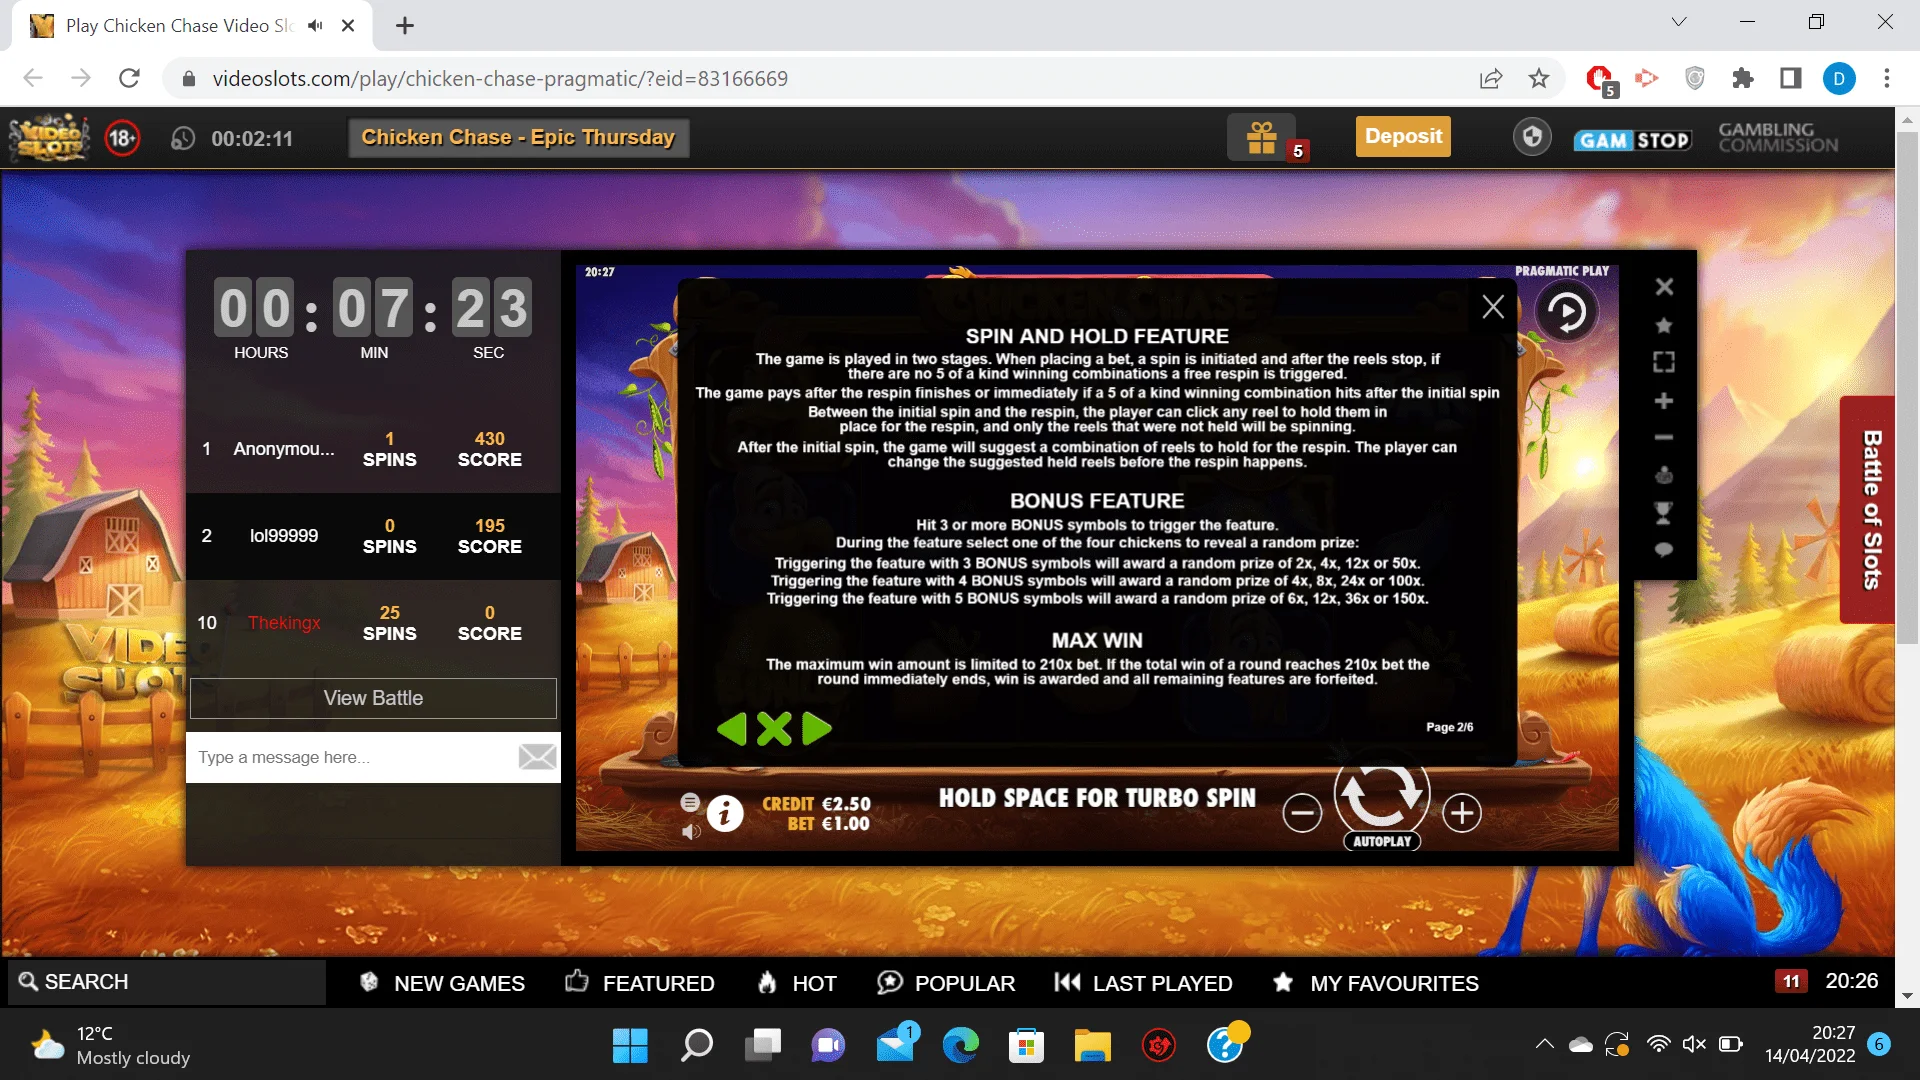This screenshot has height=1080, width=1920.
Task: Open the Popular games menu
Action: tap(946, 983)
